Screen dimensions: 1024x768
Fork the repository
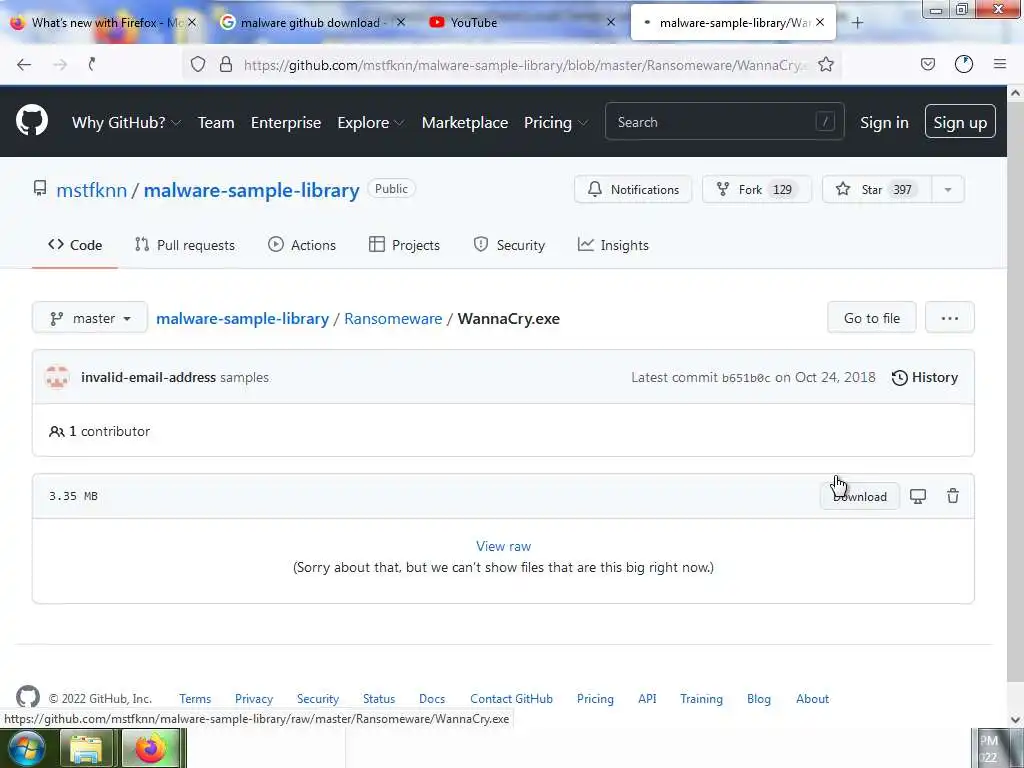click(x=756, y=189)
